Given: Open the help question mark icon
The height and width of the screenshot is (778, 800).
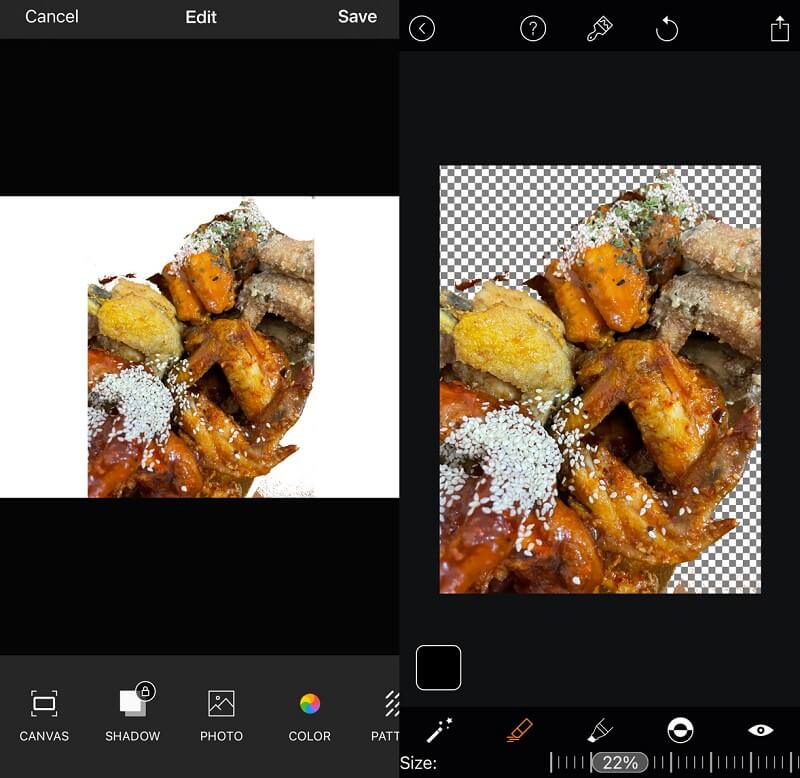Looking at the screenshot, I should [534, 29].
